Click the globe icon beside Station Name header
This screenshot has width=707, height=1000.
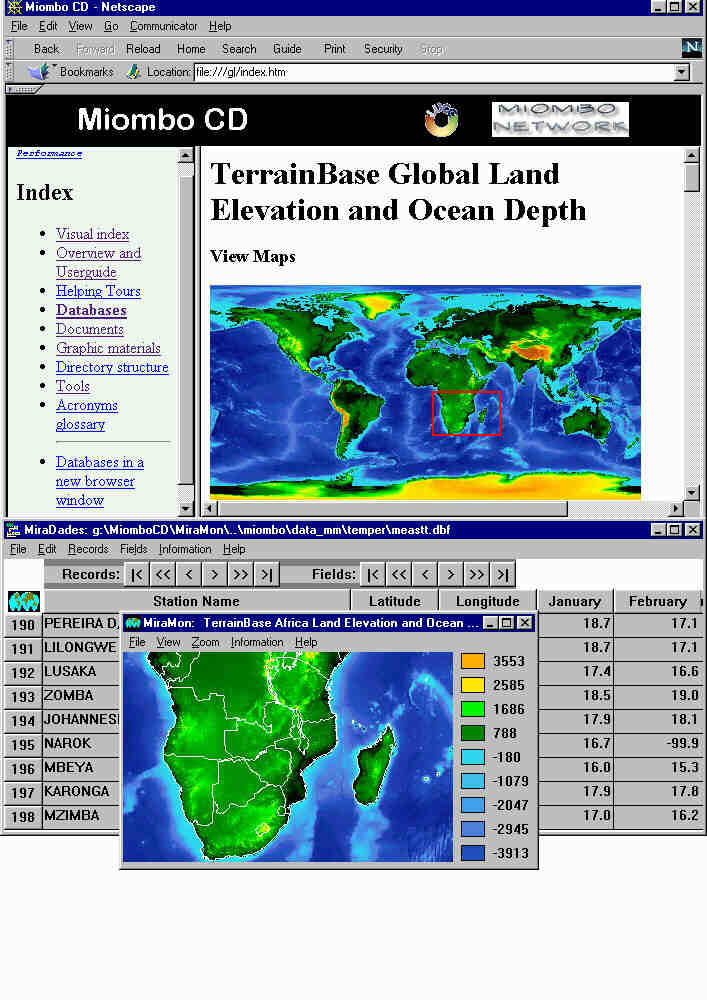(24, 601)
